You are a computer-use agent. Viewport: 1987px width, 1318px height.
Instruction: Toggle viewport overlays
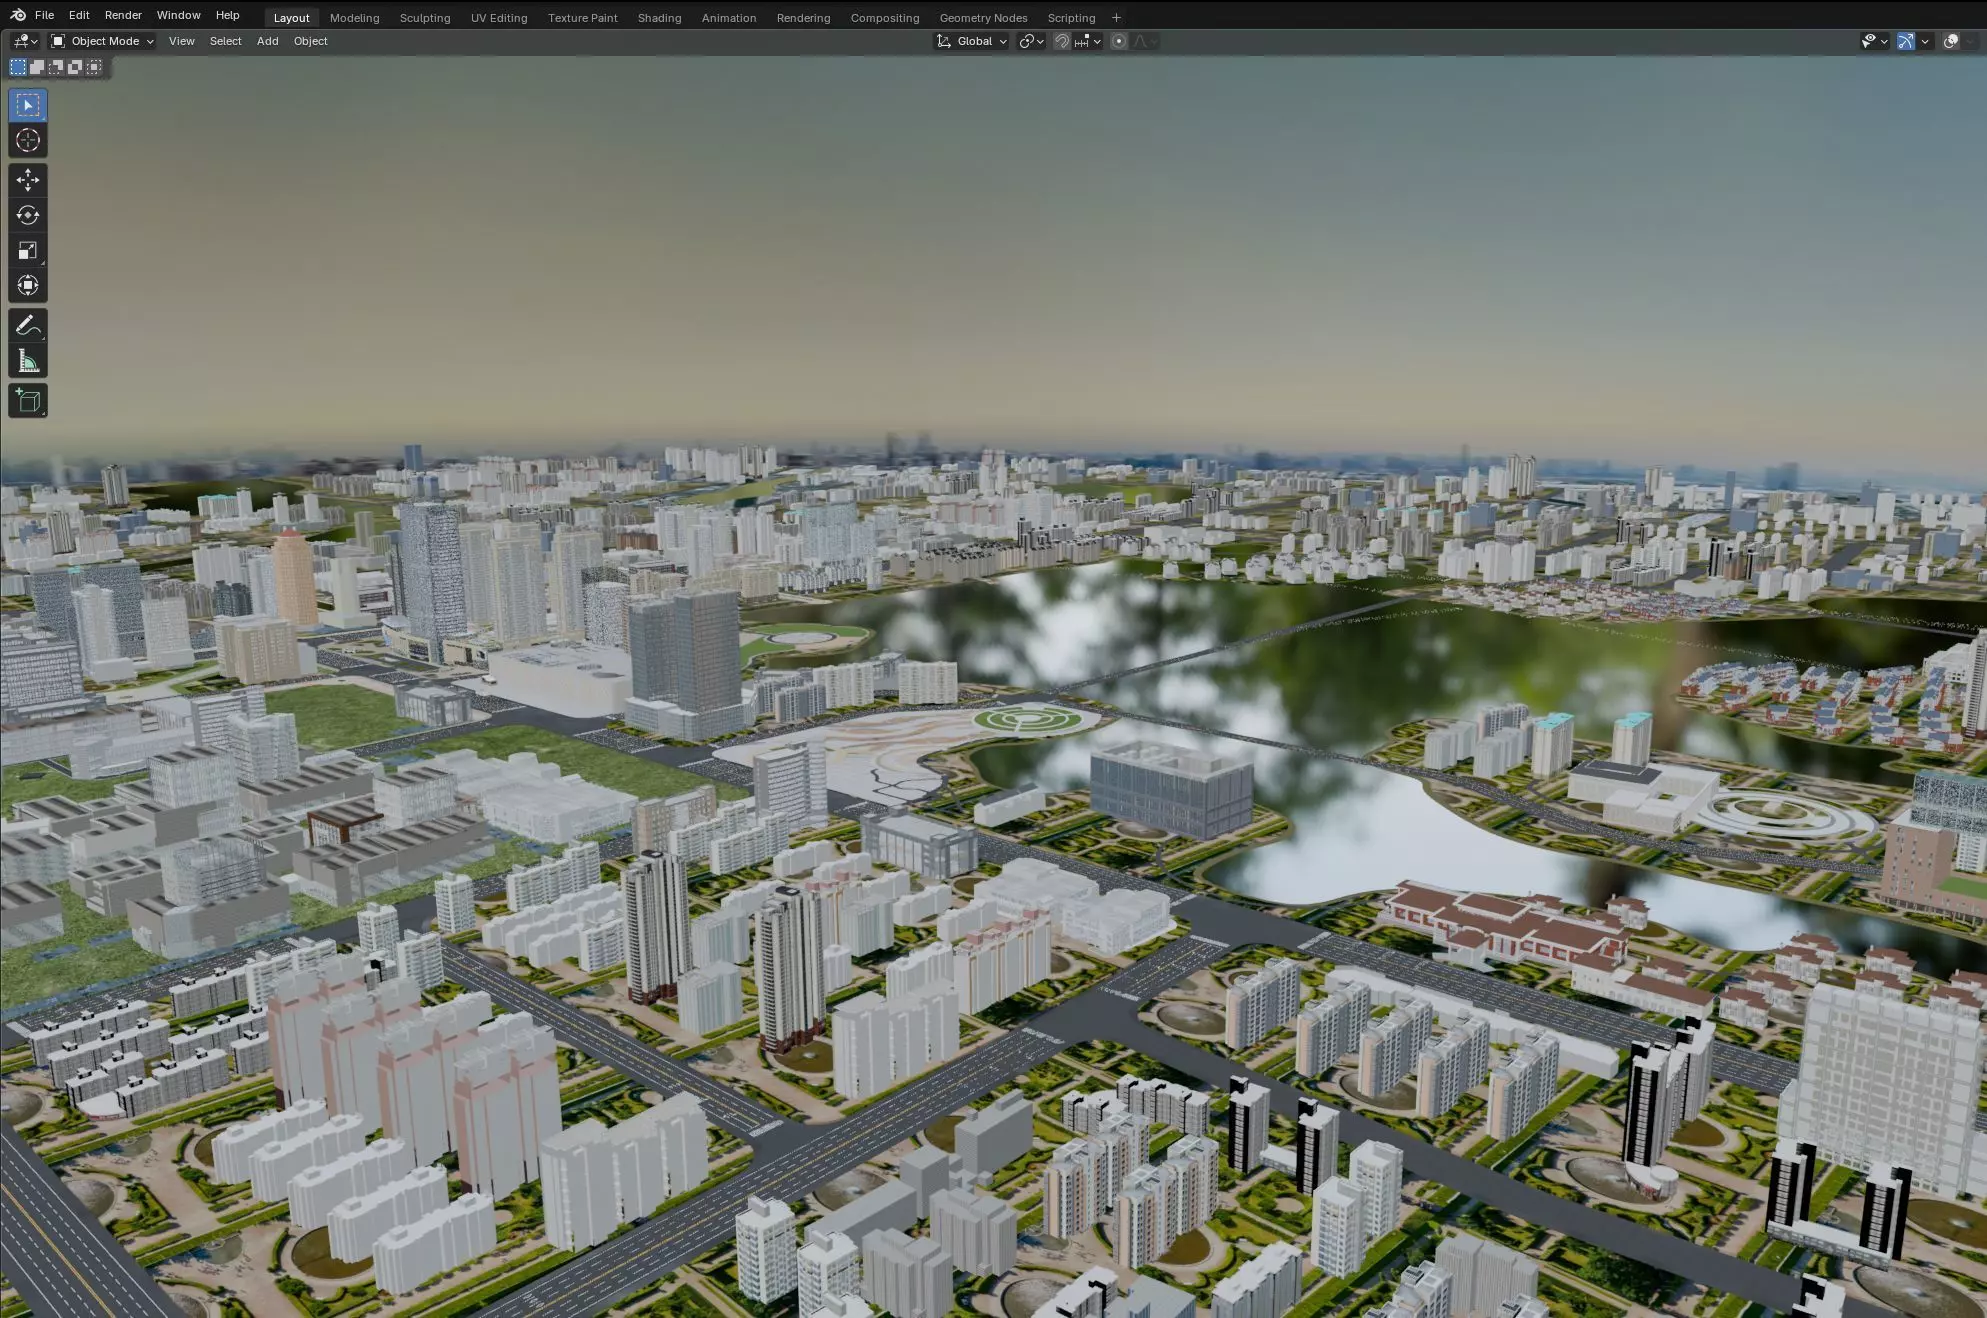point(1950,41)
